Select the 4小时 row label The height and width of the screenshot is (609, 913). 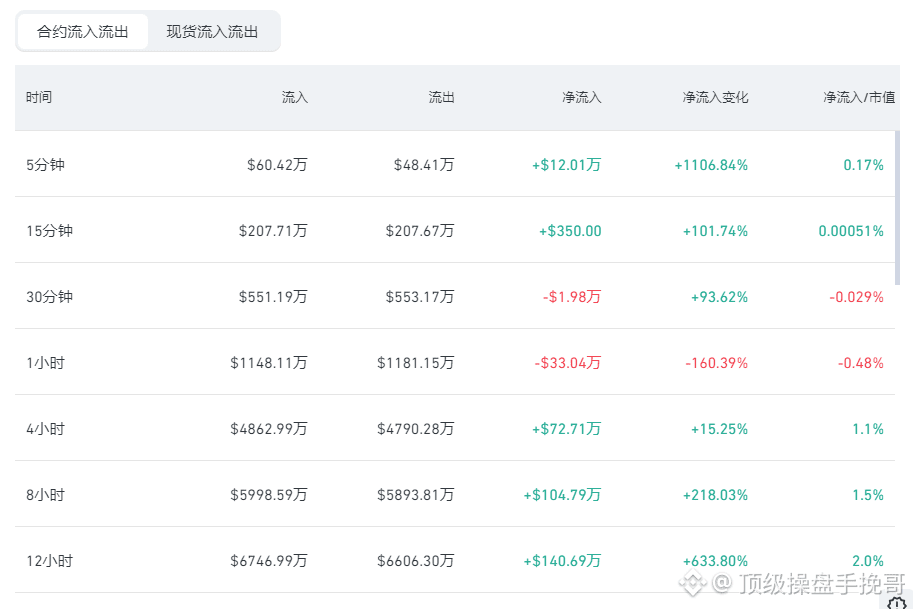[x=45, y=429]
